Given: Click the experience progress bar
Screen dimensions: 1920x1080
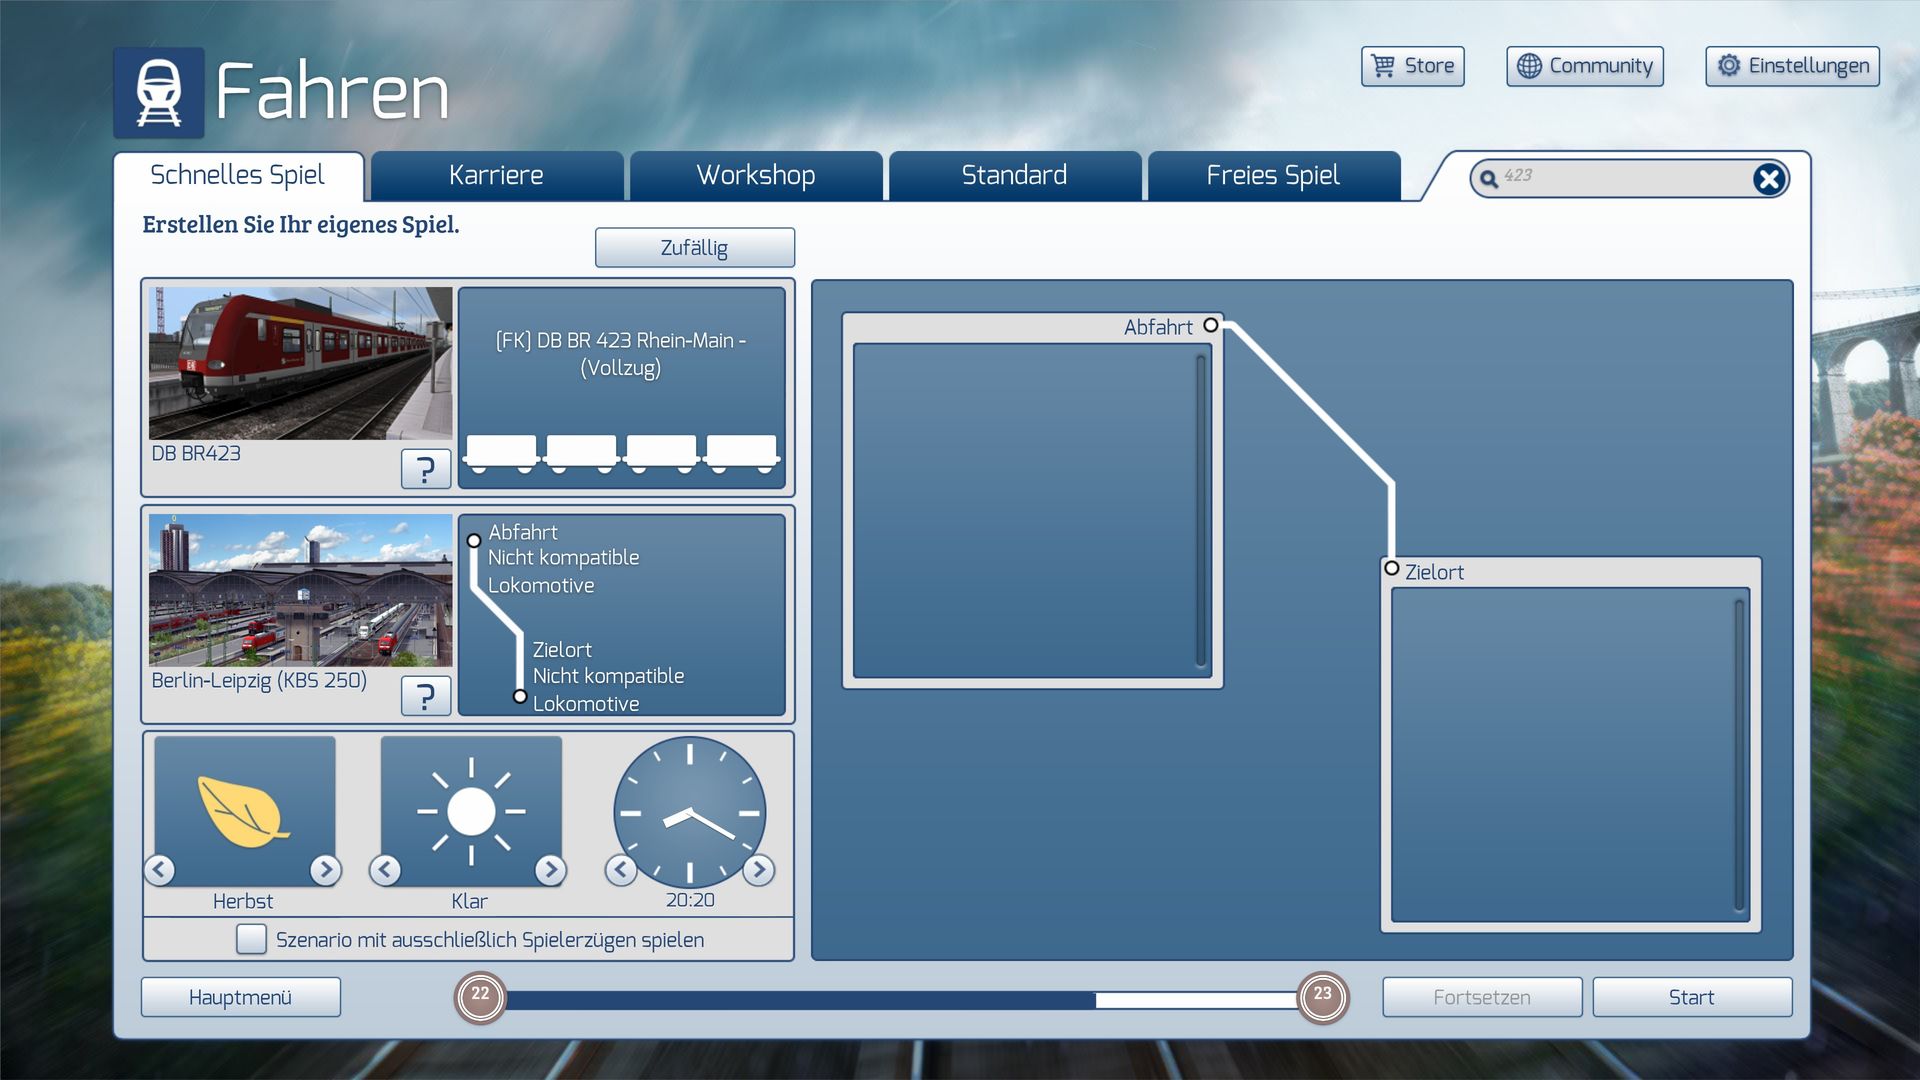Looking at the screenshot, I should pos(900,999).
